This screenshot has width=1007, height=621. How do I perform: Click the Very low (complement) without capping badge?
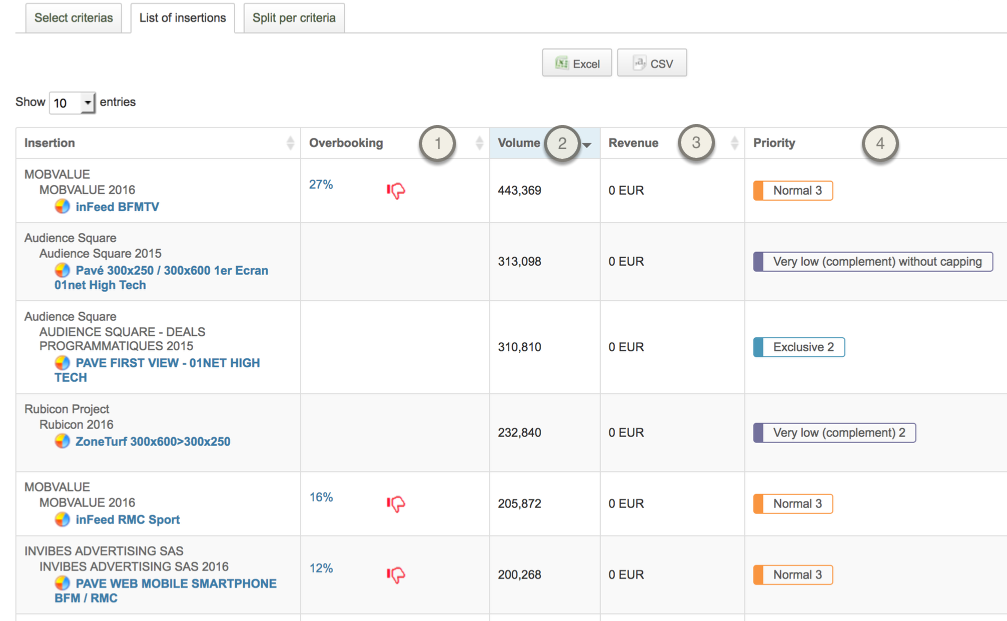[x=873, y=262]
